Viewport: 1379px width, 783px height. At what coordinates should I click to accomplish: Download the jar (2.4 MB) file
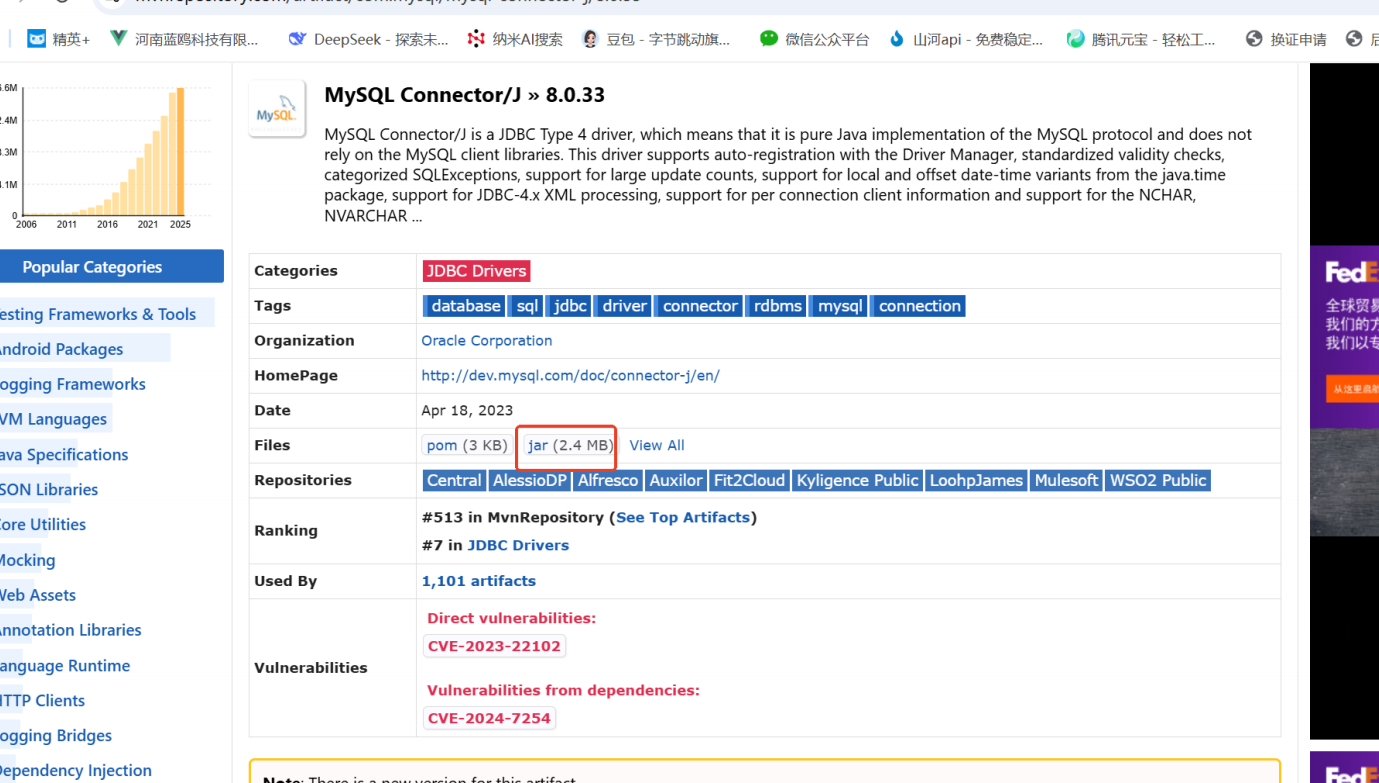pyautogui.click(x=569, y=446)
